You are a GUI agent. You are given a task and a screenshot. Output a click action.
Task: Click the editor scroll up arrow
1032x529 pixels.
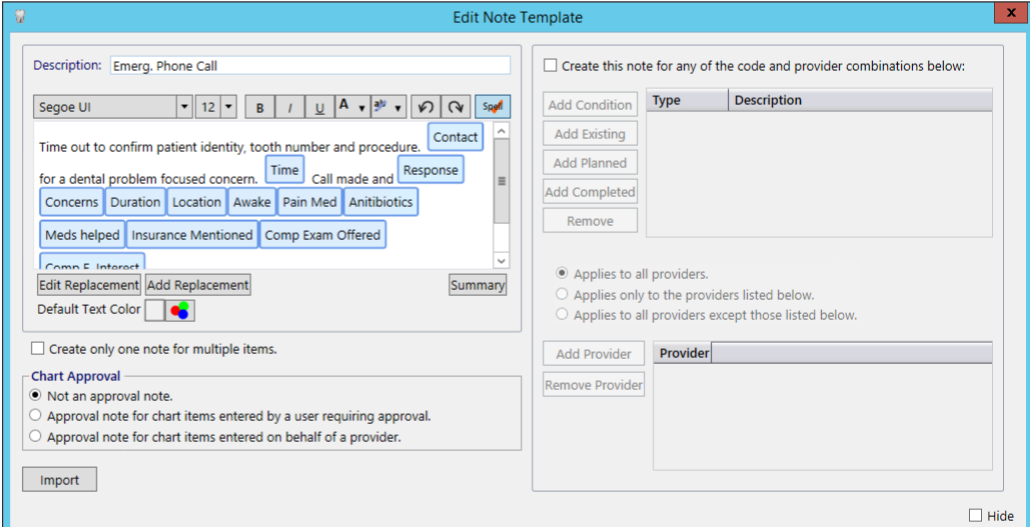tap(501, 131)
